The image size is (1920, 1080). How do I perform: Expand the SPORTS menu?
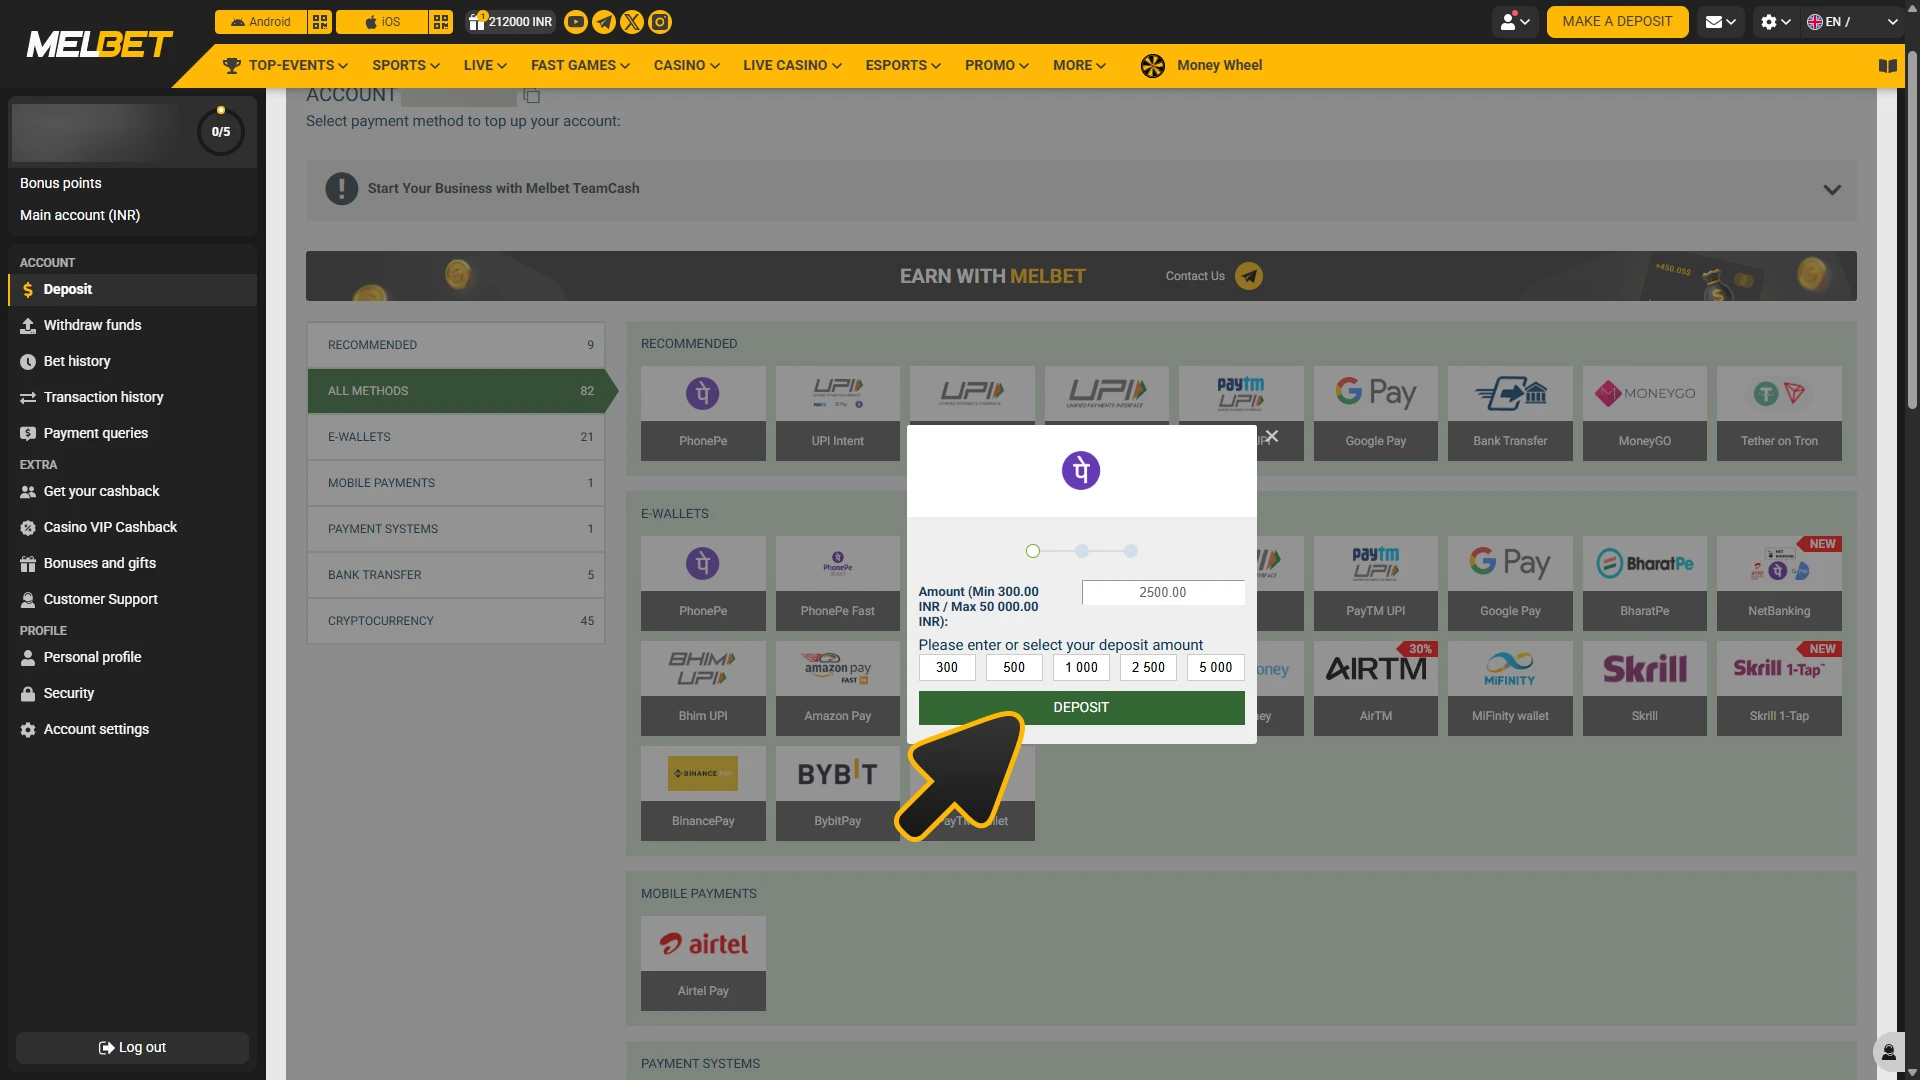tap(406, 66)
